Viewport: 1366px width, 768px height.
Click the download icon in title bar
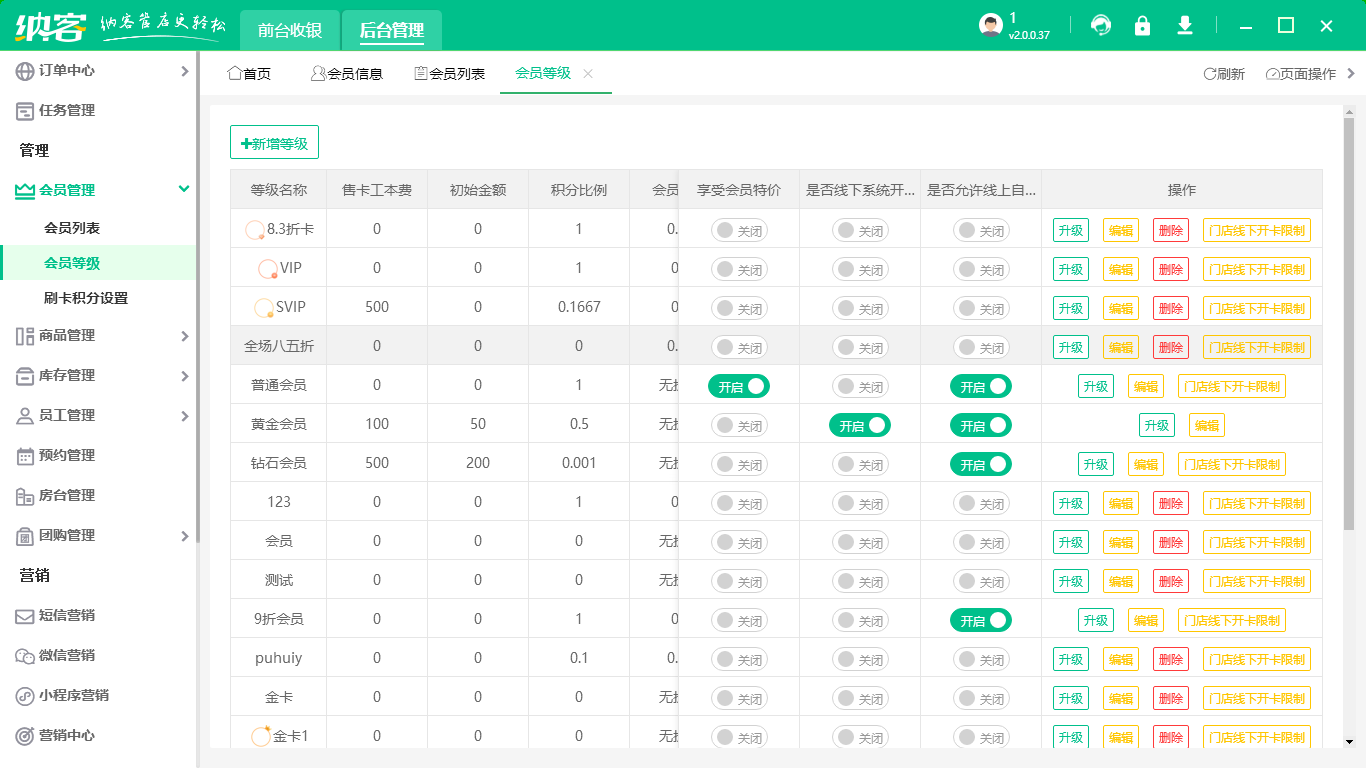pyautogui.click(x=1185, y=26)
